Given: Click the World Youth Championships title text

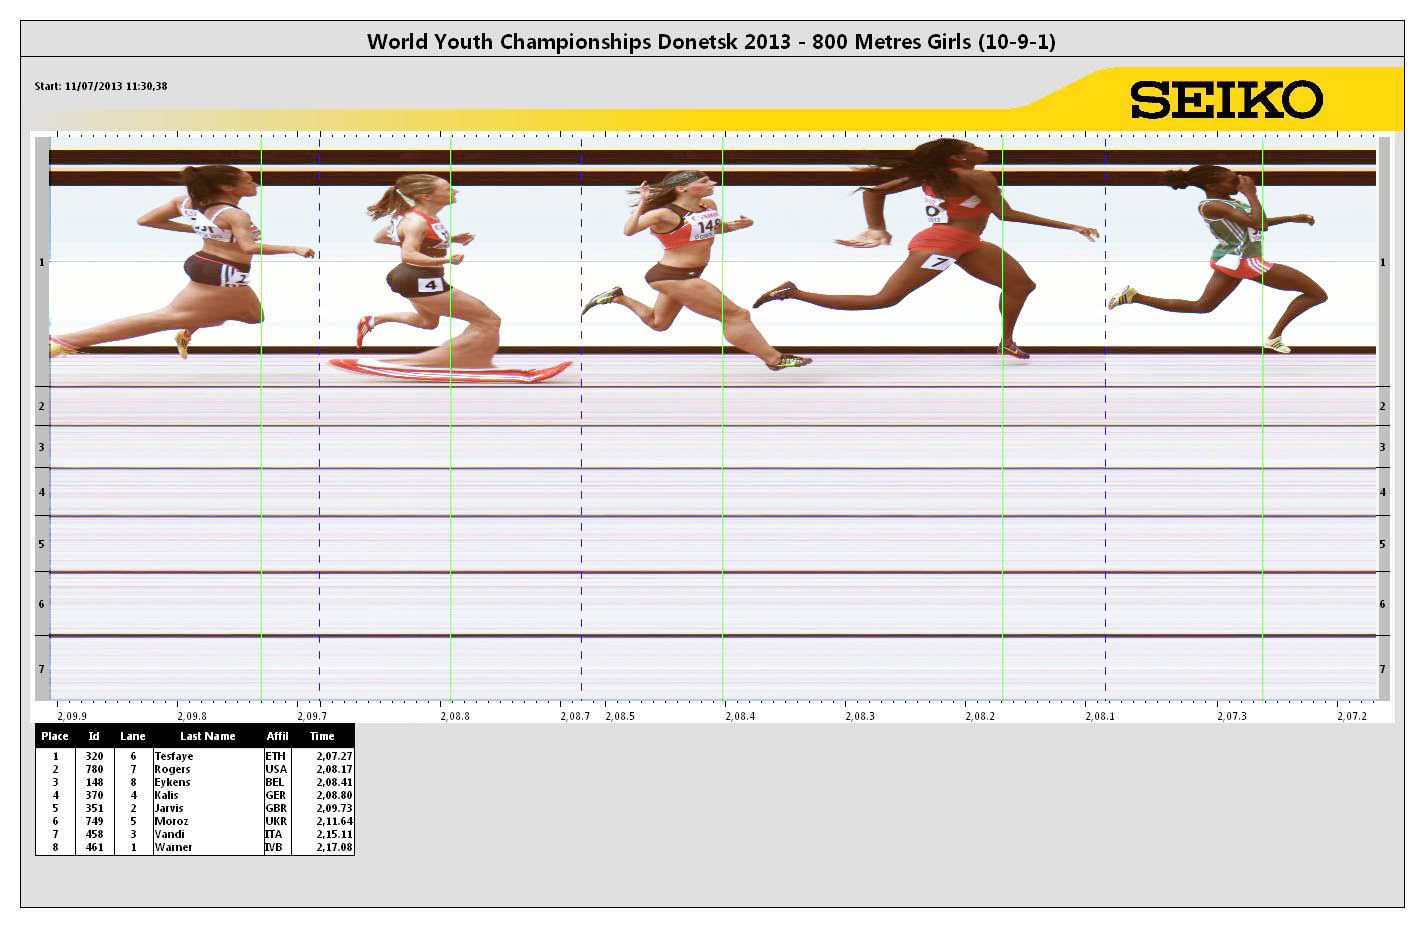Looking at the screenshot, I should click(x=711, y=41).
